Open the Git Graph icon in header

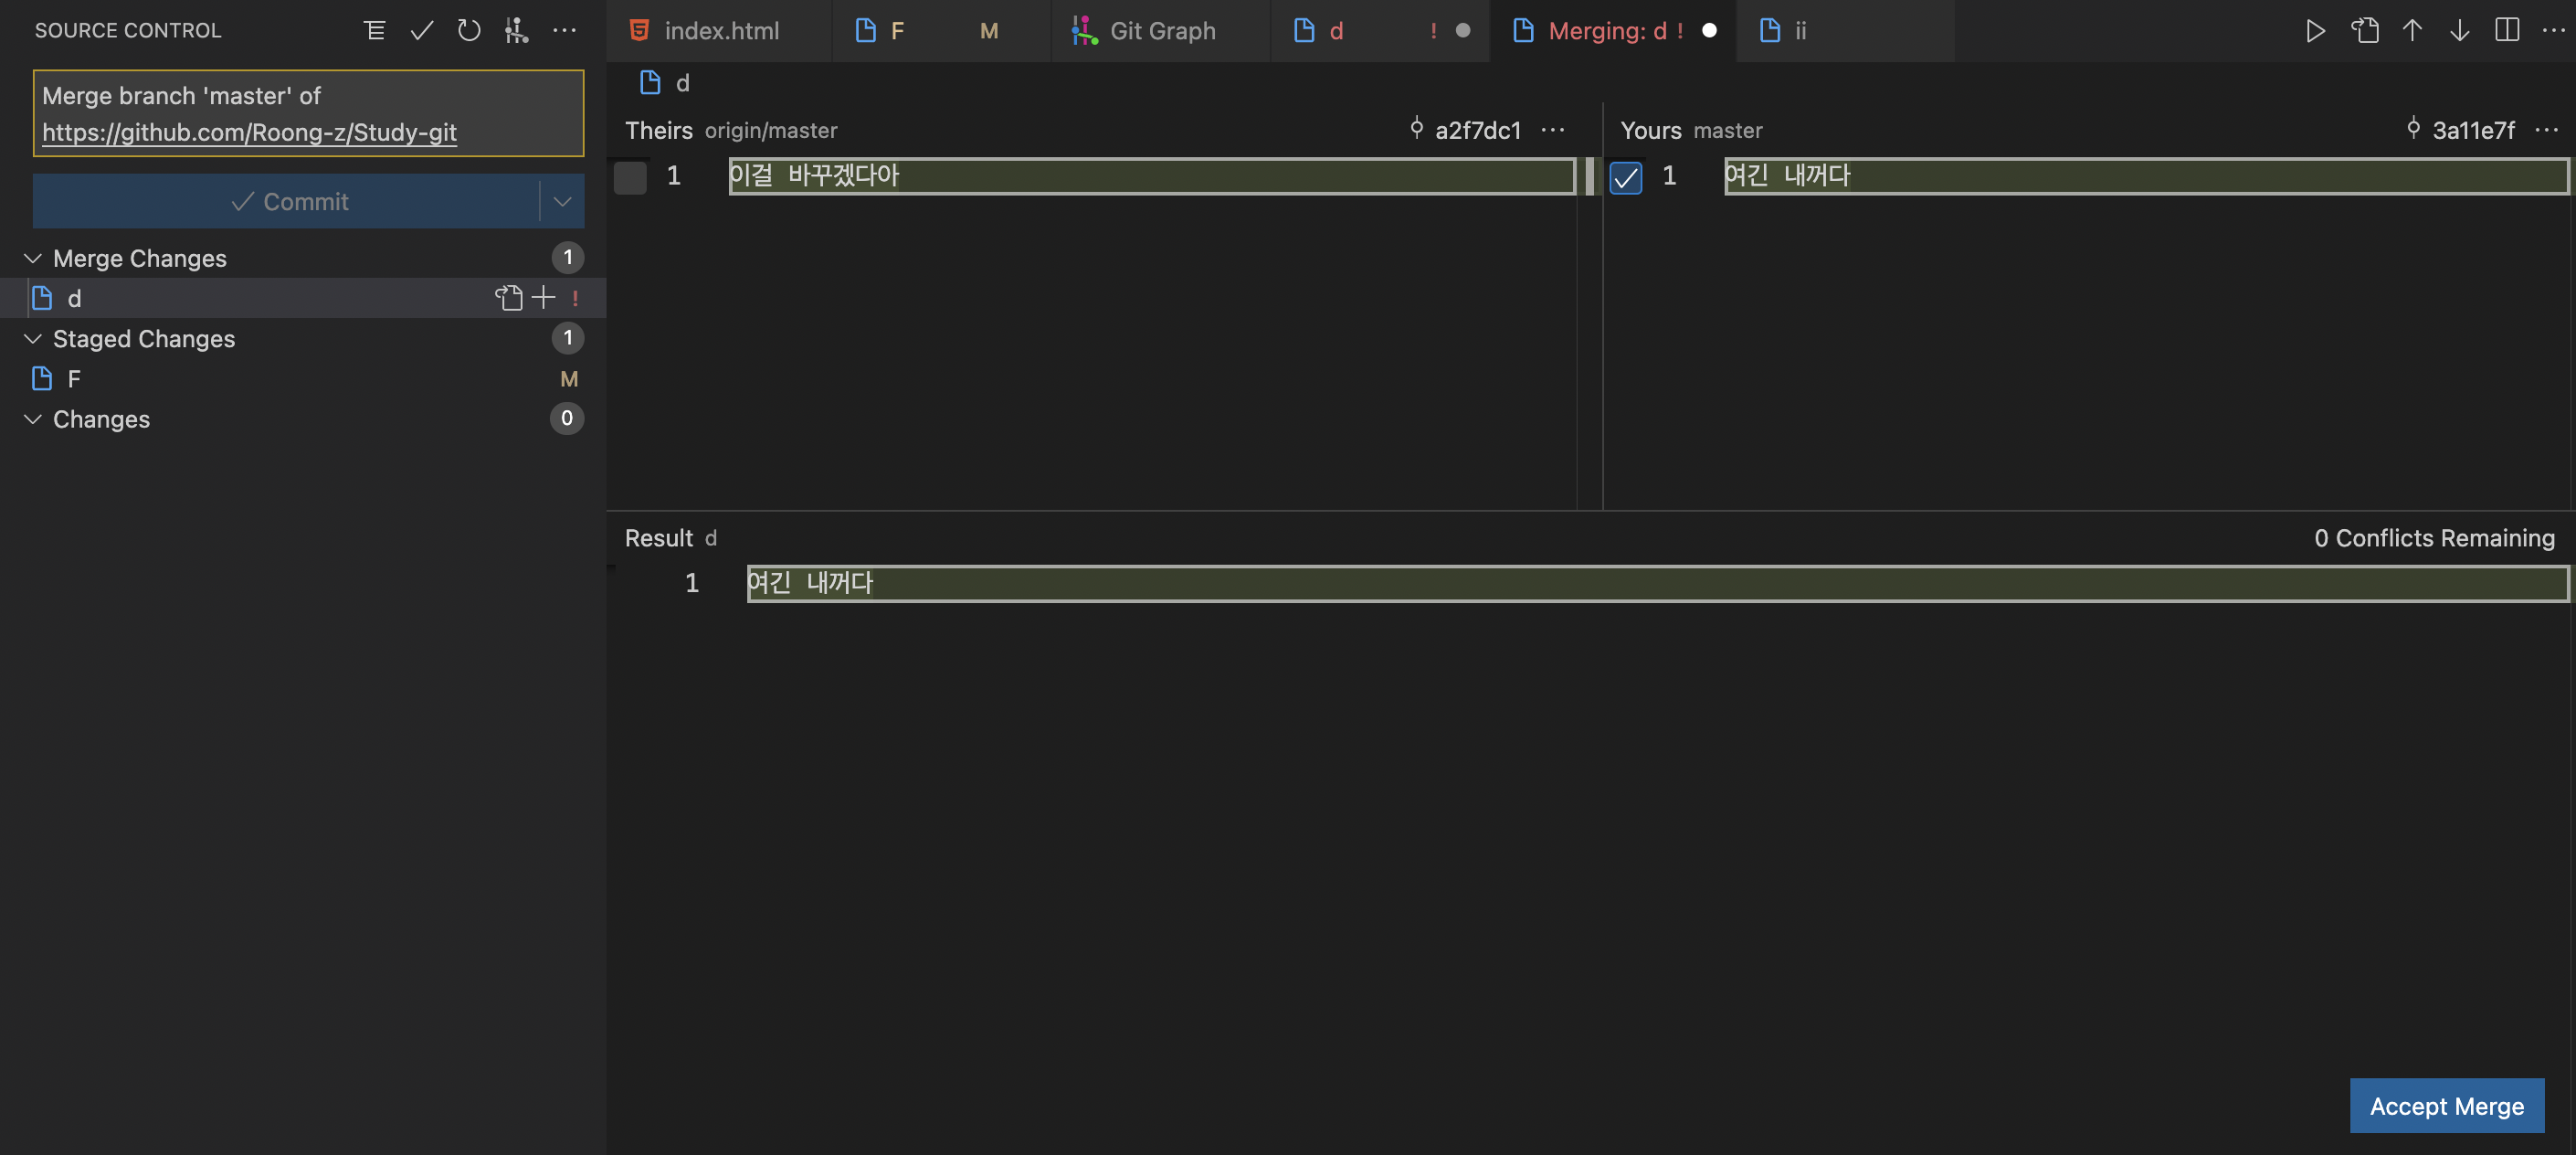[x=516, y=30]
